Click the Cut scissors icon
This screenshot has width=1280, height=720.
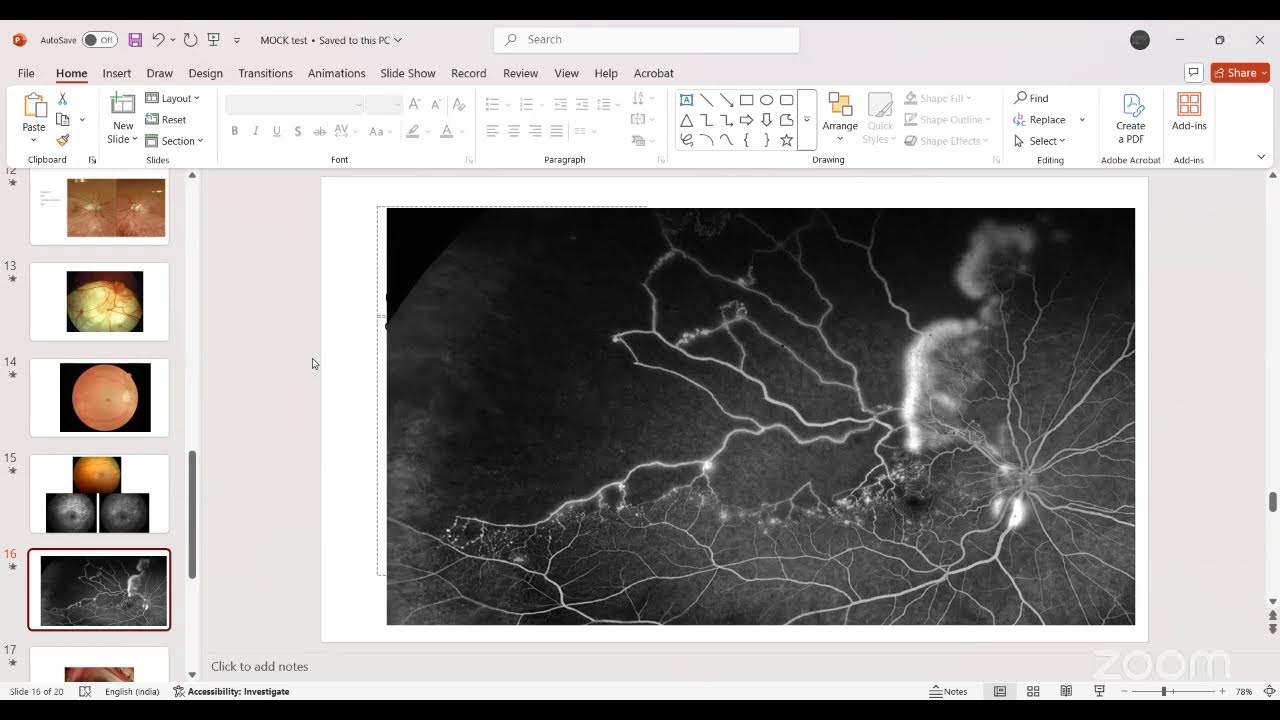tap(62, 99)
